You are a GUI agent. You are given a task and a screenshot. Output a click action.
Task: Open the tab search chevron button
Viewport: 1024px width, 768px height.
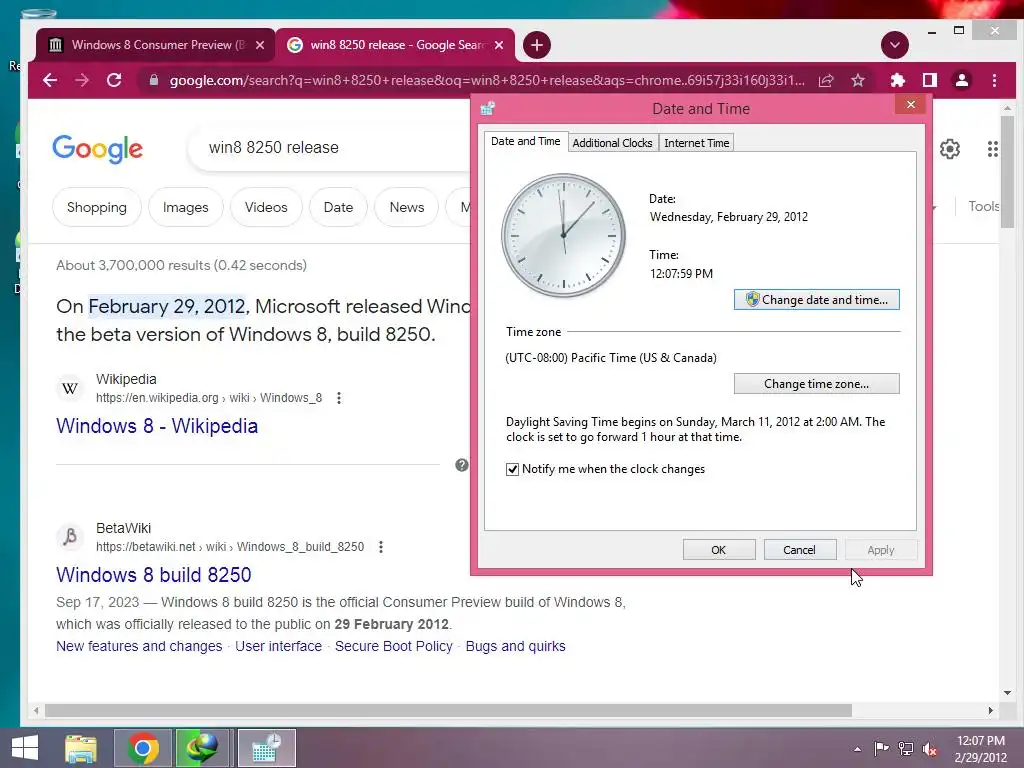895,45
